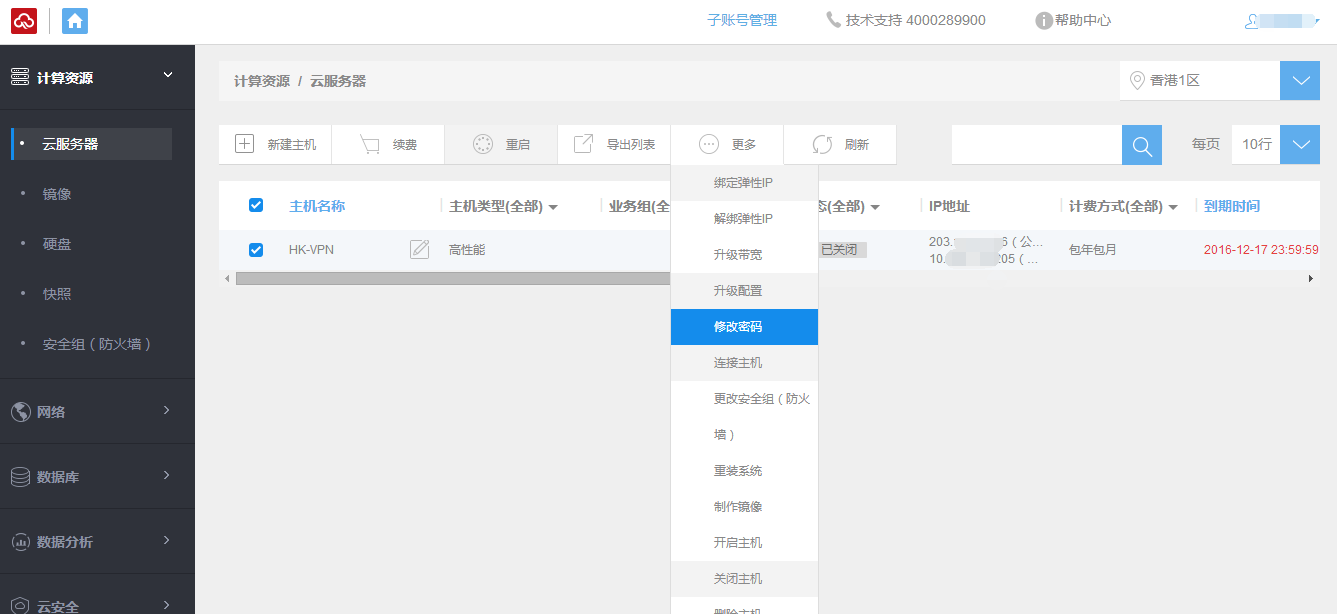Open the 镜像 sidebar item
1337x614 pixels.
tap(57, 194)
